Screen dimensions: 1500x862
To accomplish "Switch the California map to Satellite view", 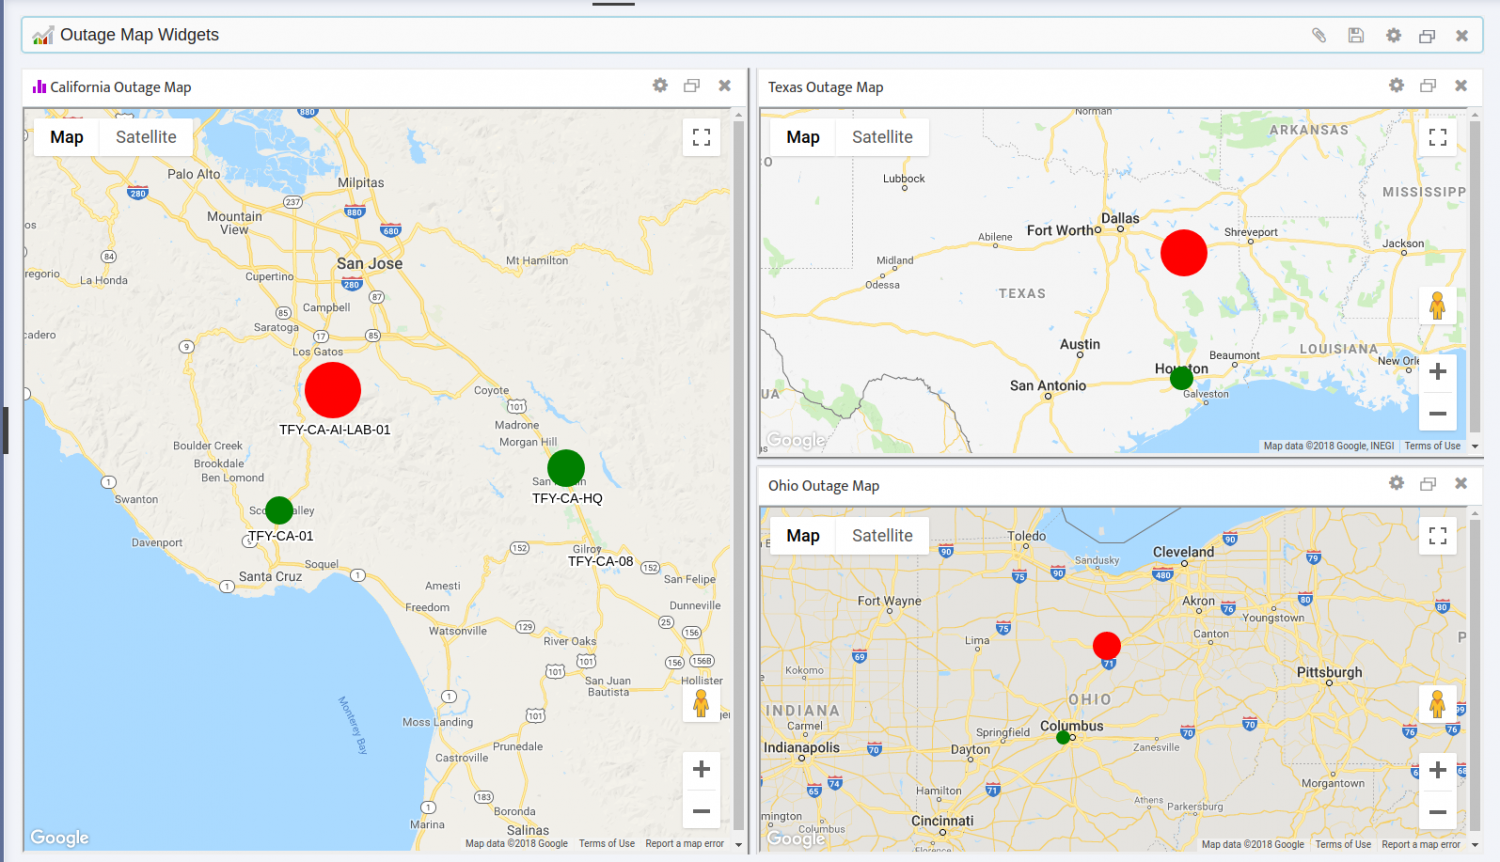I will pyautogui.click(x=146, y=137).
